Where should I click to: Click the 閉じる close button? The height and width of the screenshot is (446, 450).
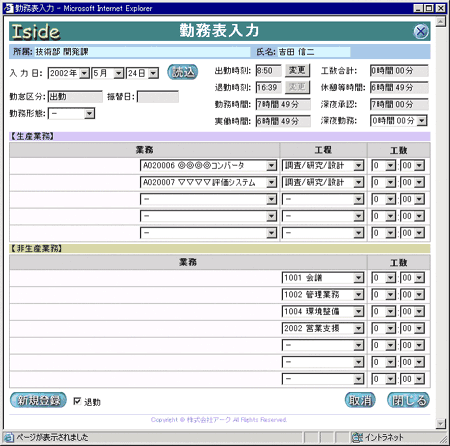[408, 400]
